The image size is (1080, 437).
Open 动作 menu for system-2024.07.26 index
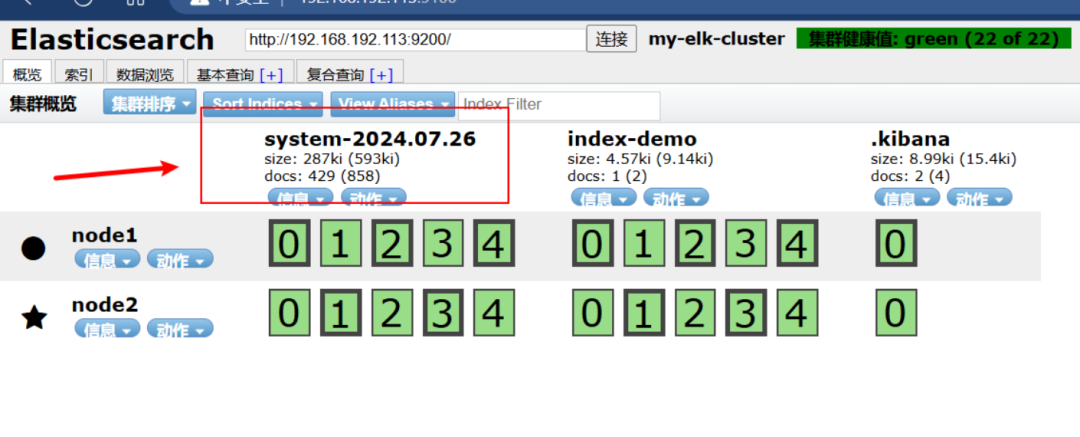[x=373, y=199]
